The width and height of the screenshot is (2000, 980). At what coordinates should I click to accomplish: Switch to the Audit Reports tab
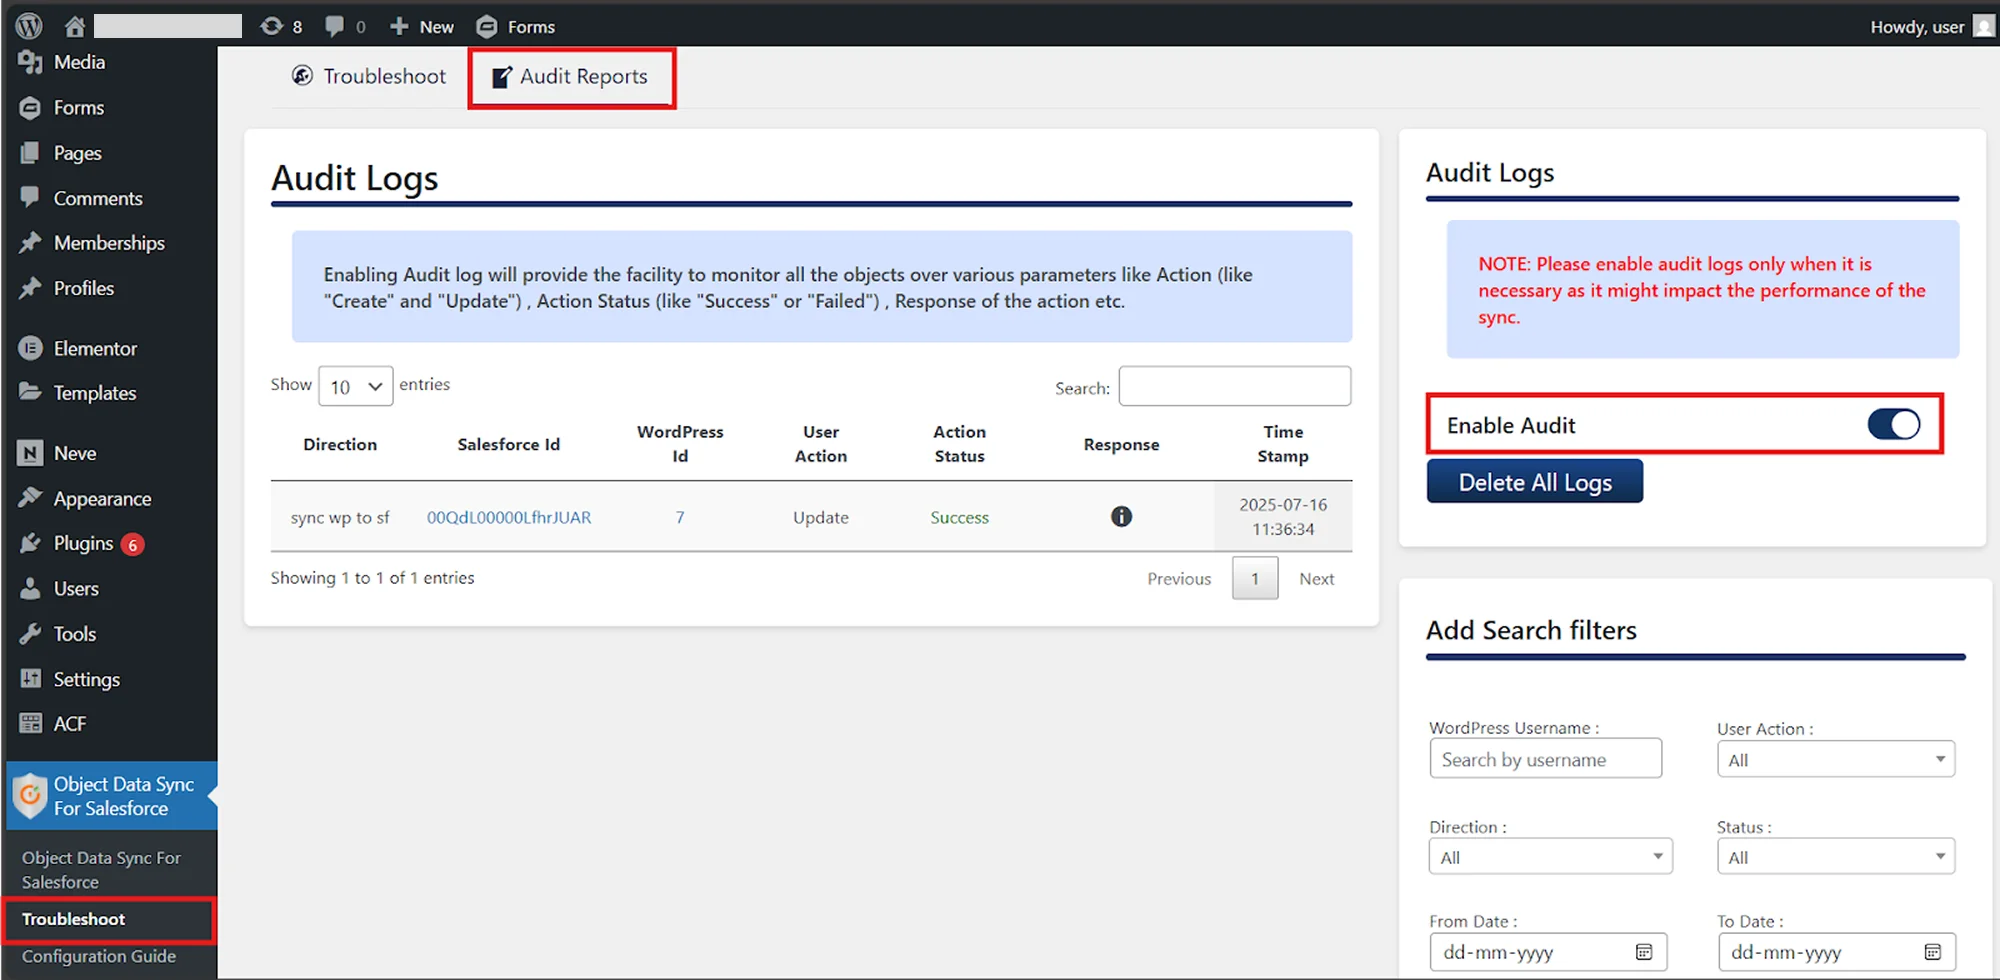(x=572, y=77)
